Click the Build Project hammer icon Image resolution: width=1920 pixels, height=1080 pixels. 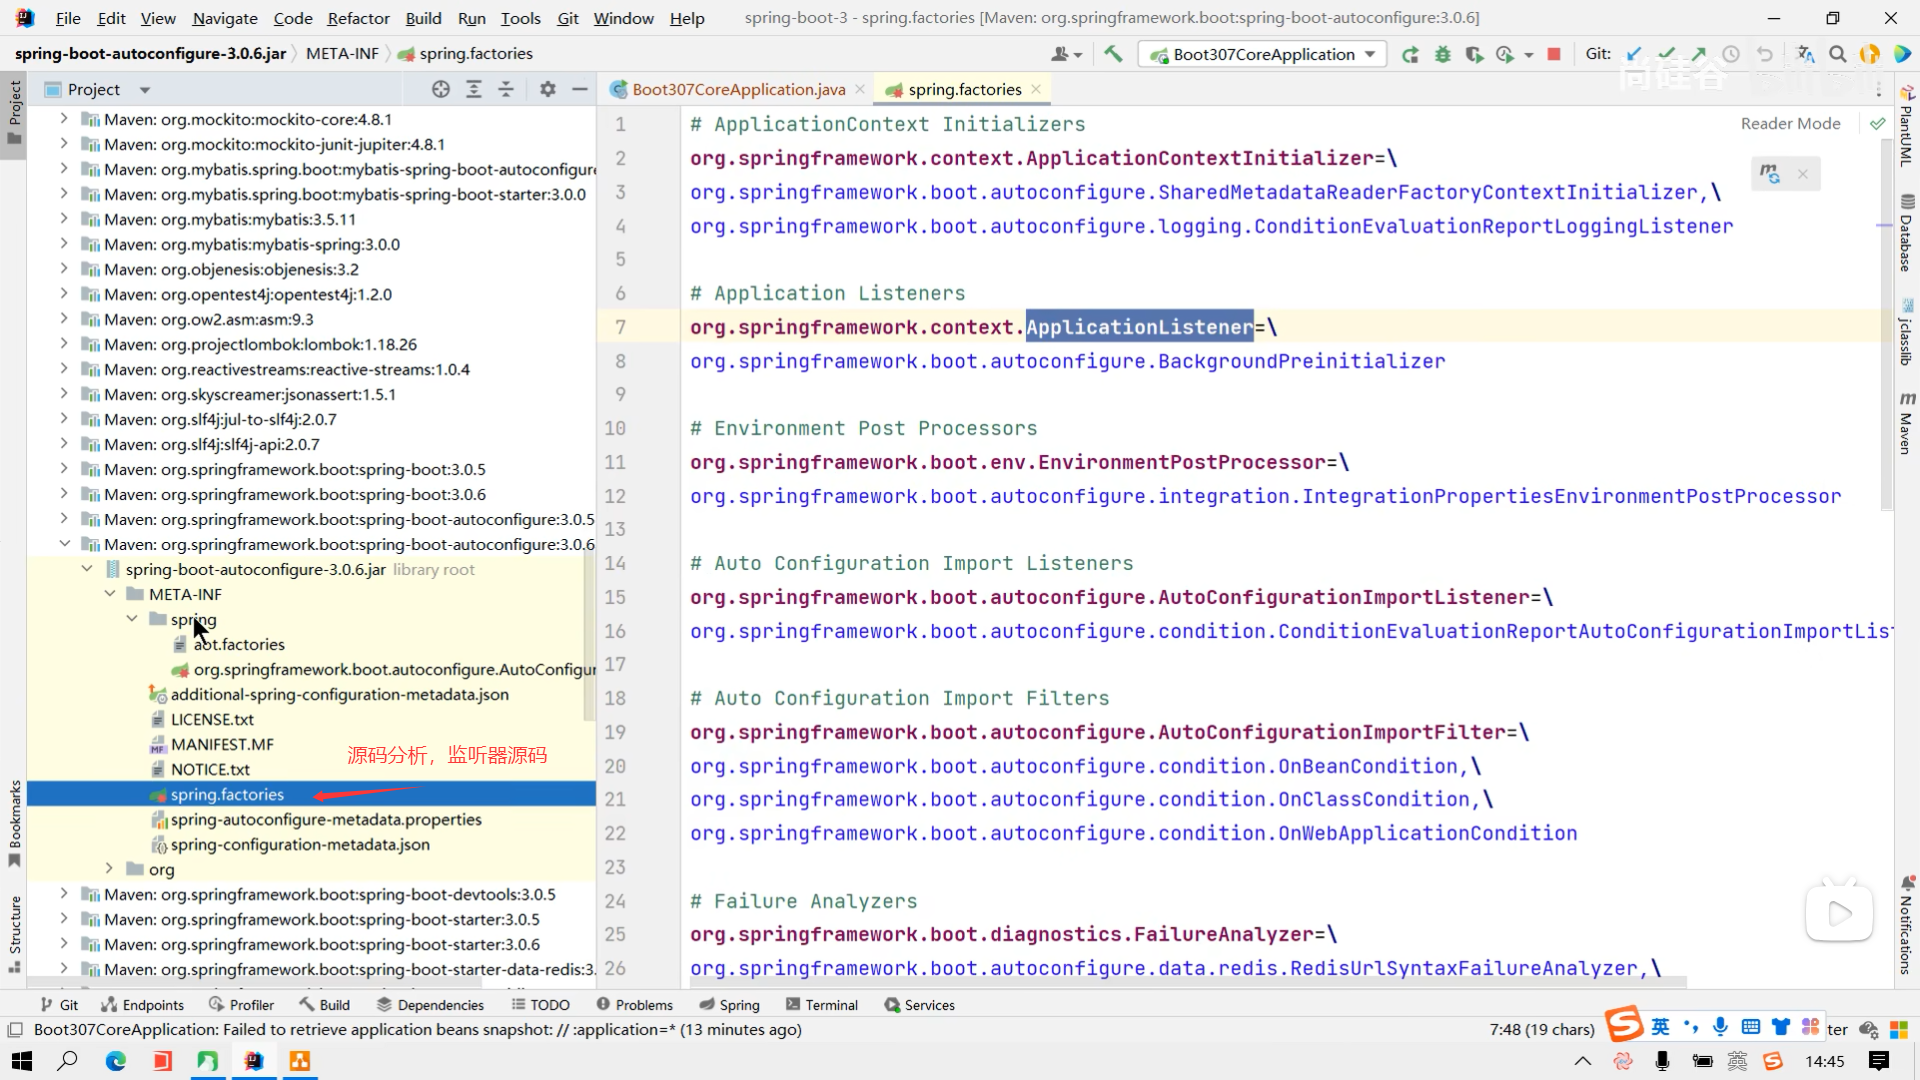1113,54
